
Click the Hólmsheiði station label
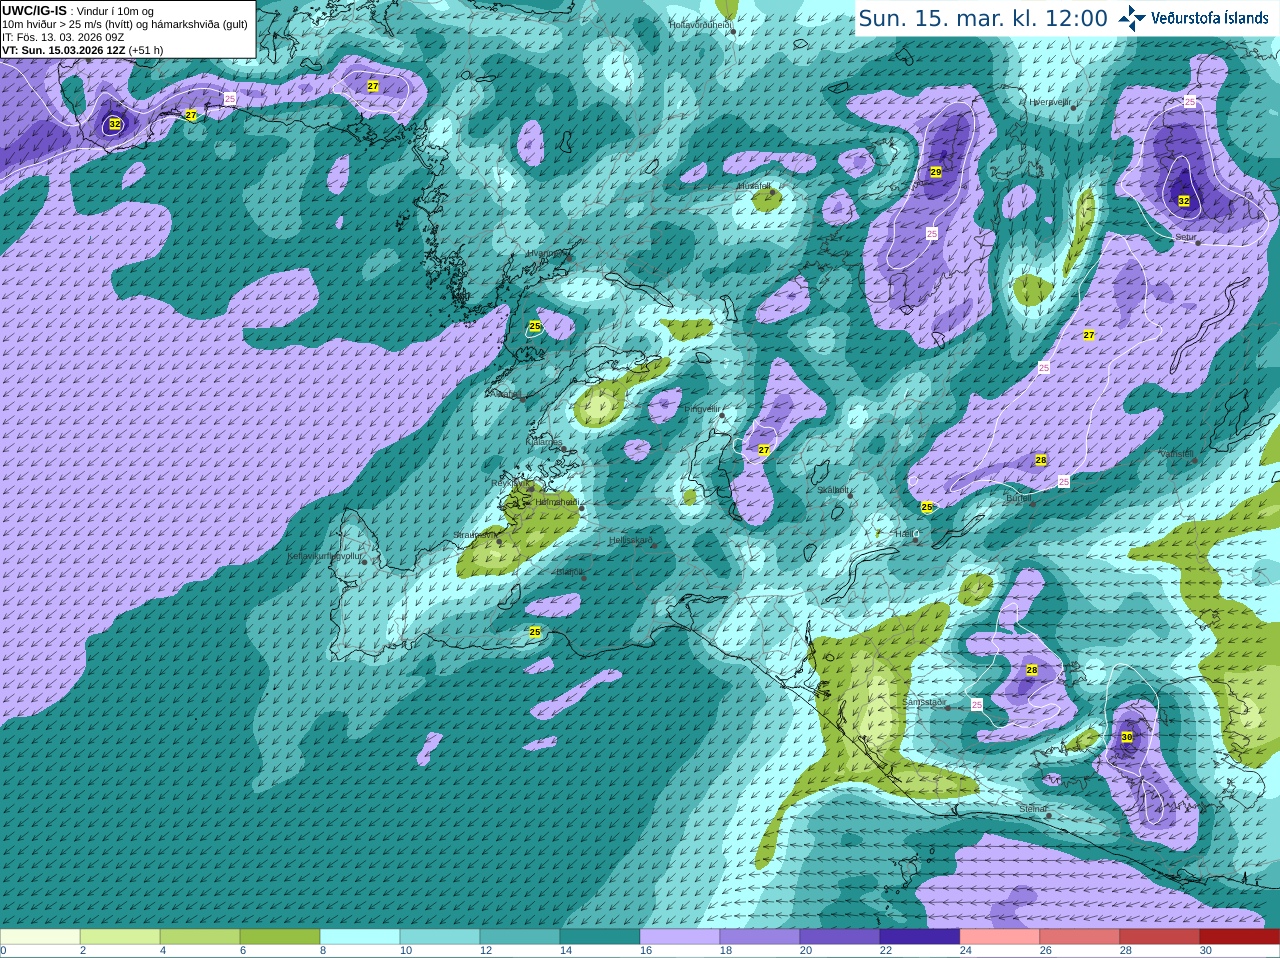(557, 502)
